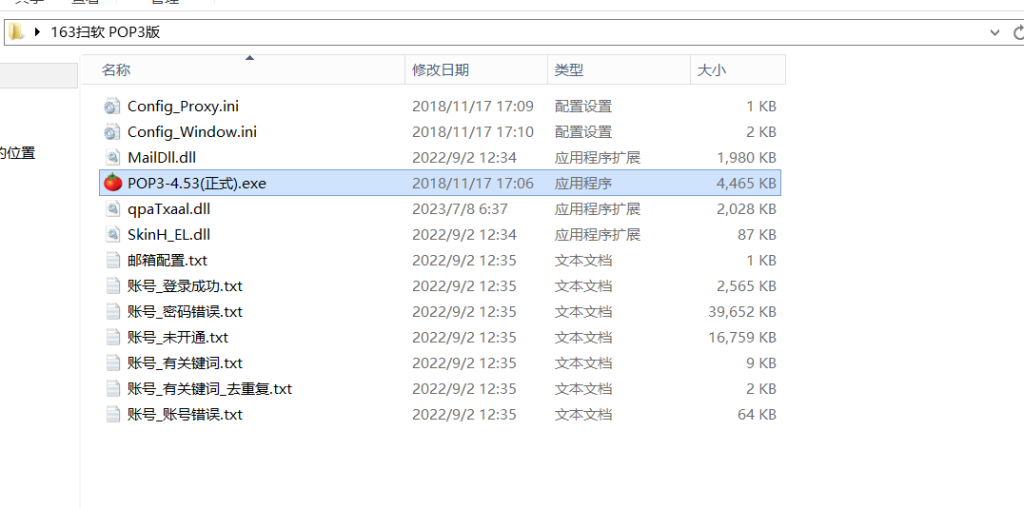This screenshot has width=1024, height=509.
Task: Select the 的位置 item in navigation pane
Action: (17, 153)
